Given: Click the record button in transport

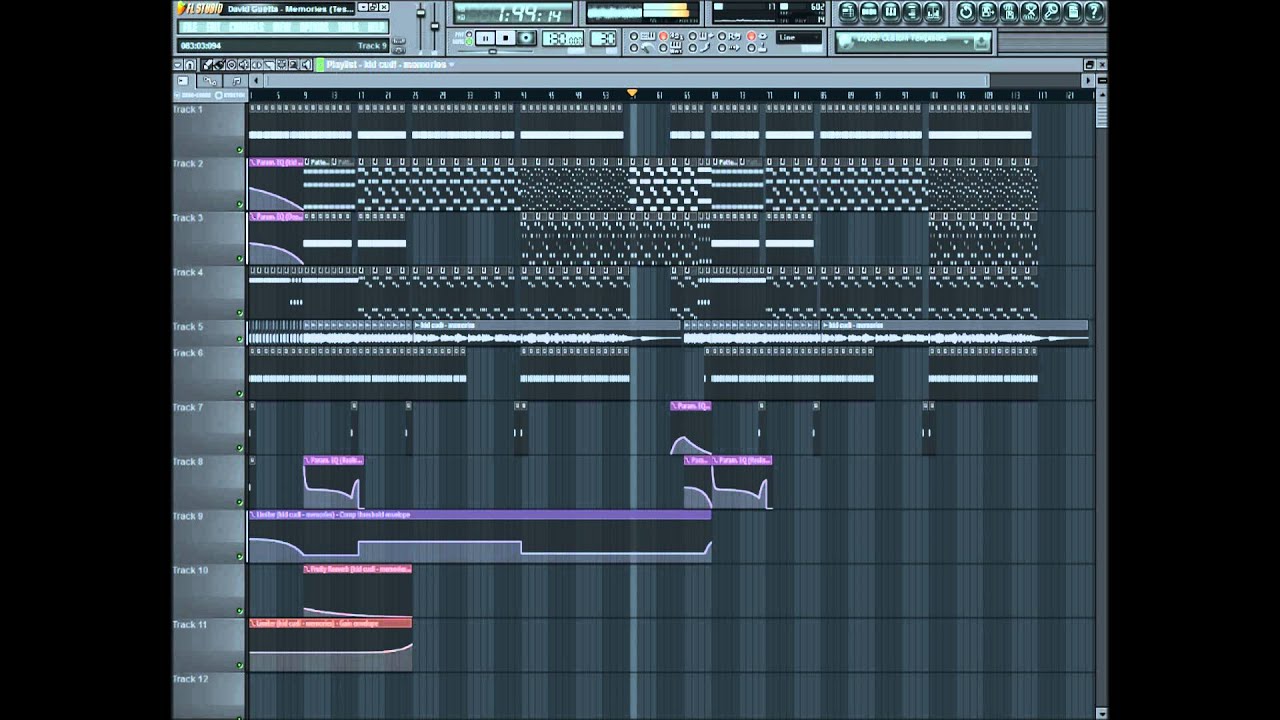Looking at the screenshot, I should point(526,38).
